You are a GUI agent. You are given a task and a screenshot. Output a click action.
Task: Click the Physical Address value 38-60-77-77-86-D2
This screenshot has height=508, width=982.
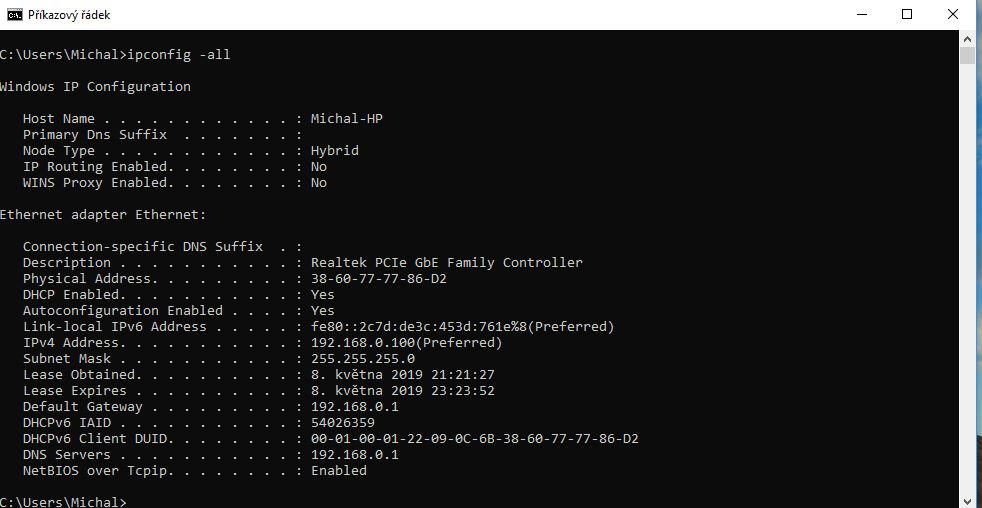[378, 278]
